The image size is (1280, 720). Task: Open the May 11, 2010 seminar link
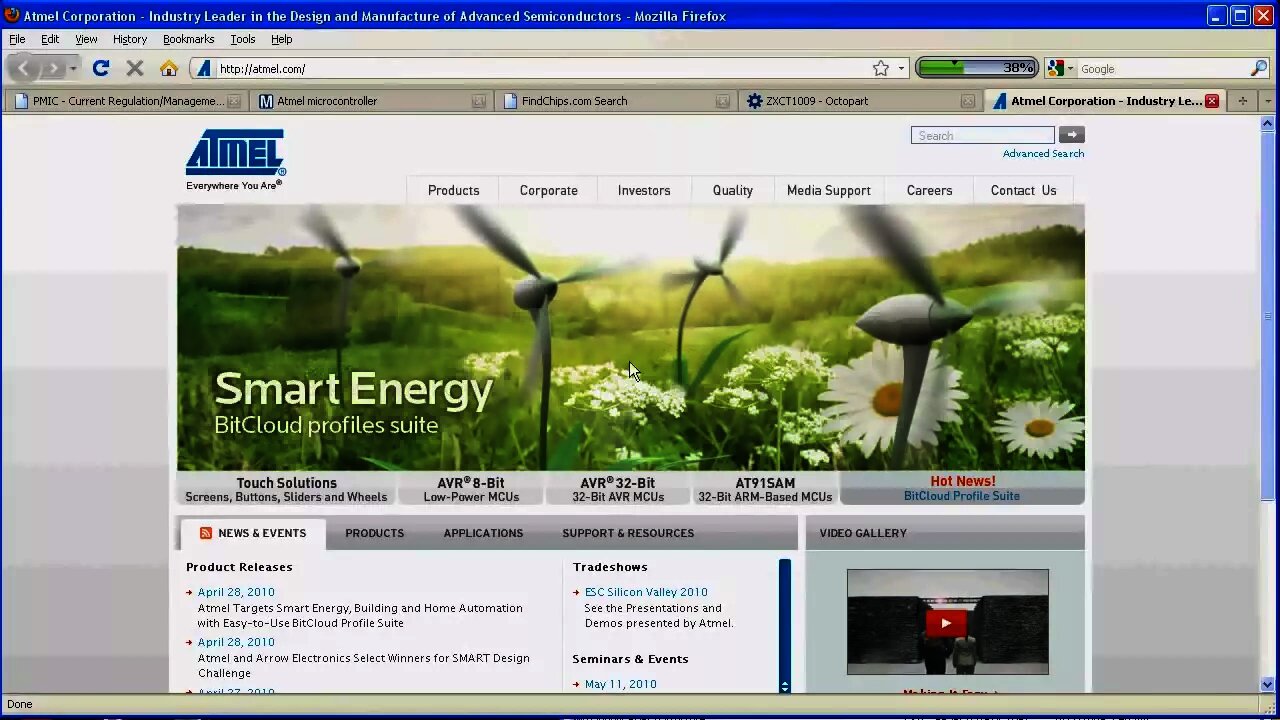click(621, 684)
